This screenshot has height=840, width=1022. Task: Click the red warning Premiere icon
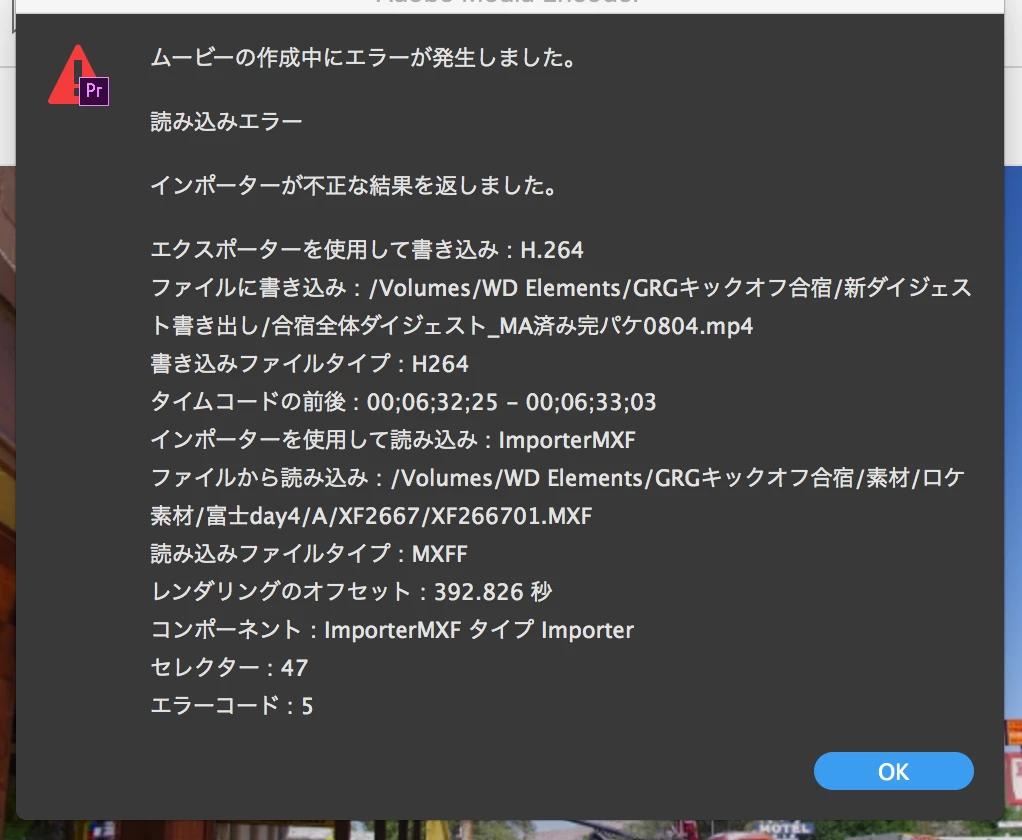[78, 75]
